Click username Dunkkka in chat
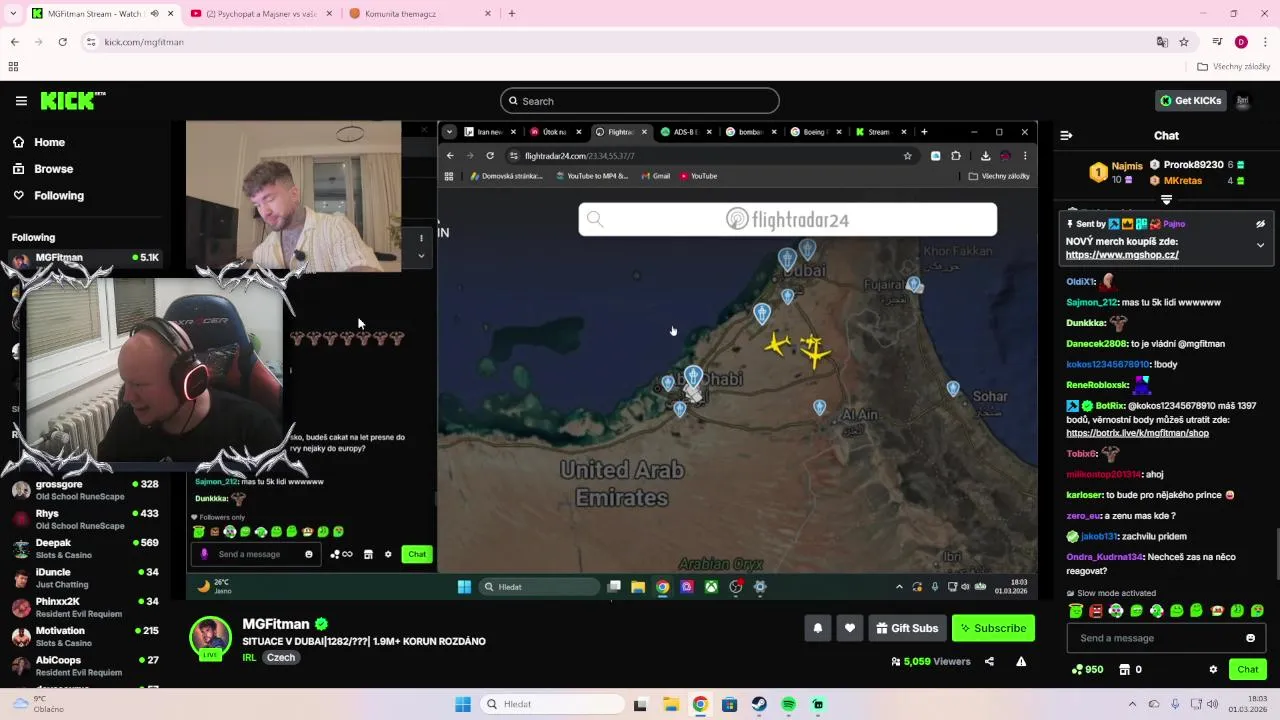The width and height of the screenshot is (1280, 720). pos(1086,323)
